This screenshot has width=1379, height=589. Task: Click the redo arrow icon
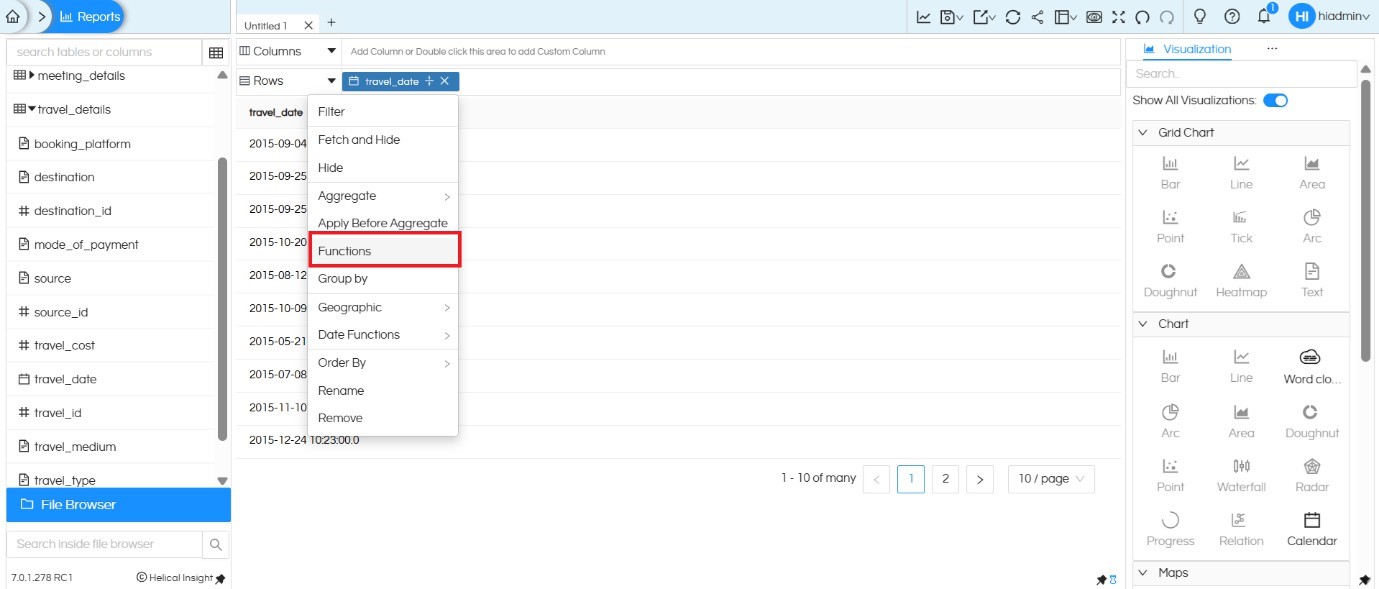pos(1166,17)
